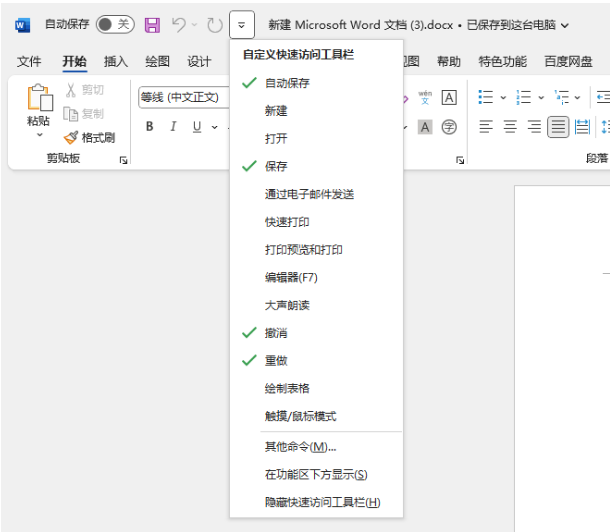The height and width of the screenshot is (532, 610).
Task: Enable 大声朗读 in the Quick Access menu
Action: (316, 305)
